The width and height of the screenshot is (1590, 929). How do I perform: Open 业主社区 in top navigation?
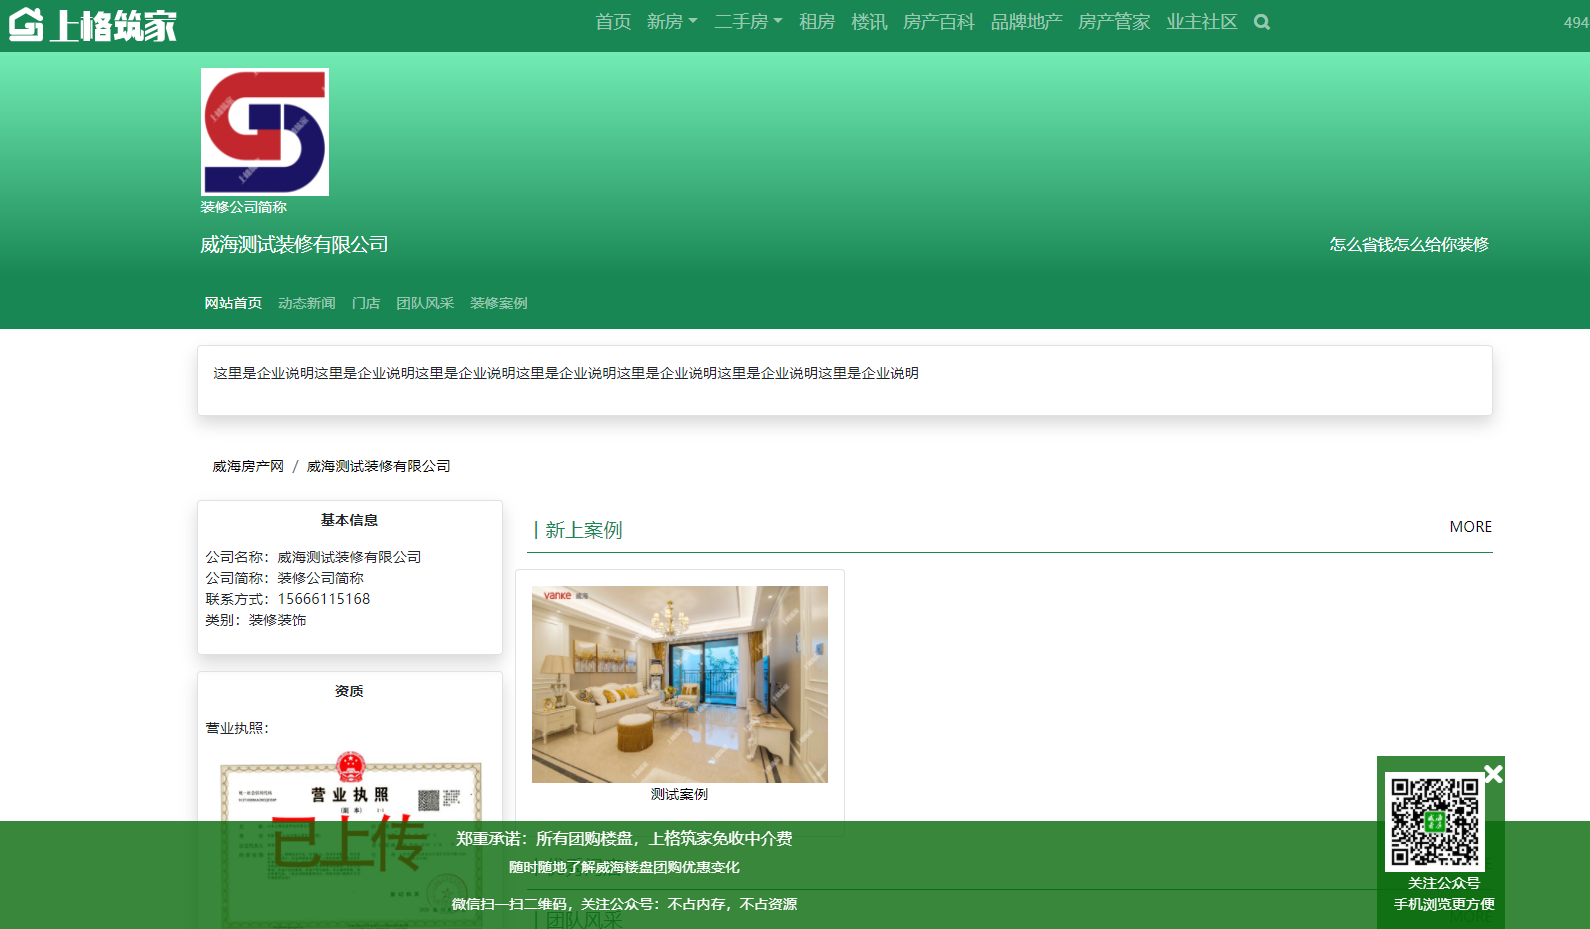tap(1202, 22)
